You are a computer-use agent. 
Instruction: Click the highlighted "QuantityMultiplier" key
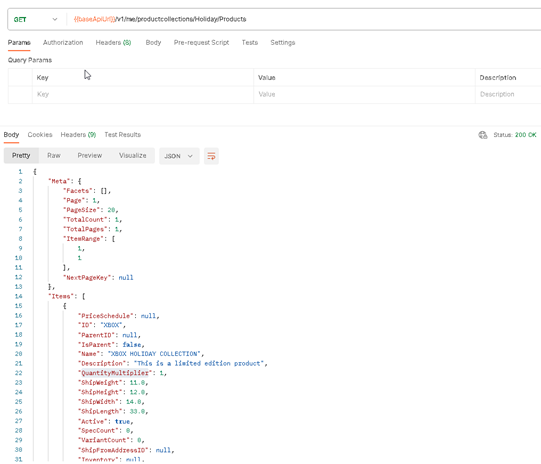[115, 373]
